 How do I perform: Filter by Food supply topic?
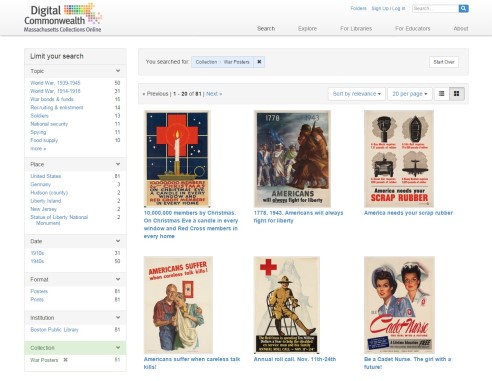click(44, 140)
